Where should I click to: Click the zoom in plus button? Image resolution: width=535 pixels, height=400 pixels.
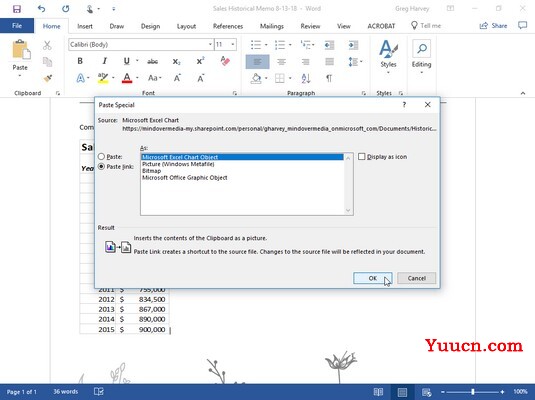pyautogui.click(x=502, y=392)
